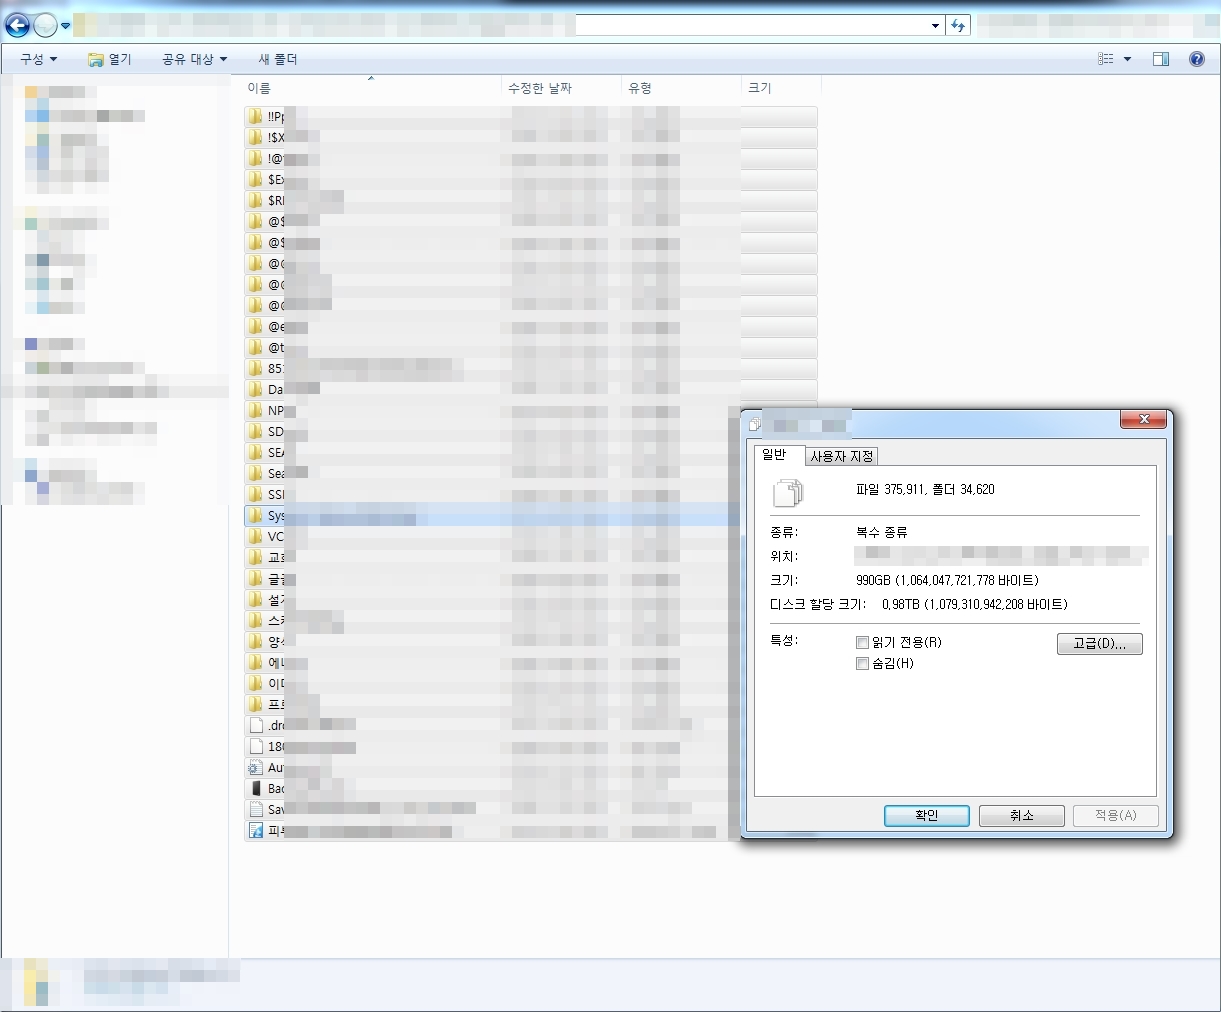Viewport: 1221px width, 1012px height.
Task: Select the folder name starting with 양
Action: 275,641
